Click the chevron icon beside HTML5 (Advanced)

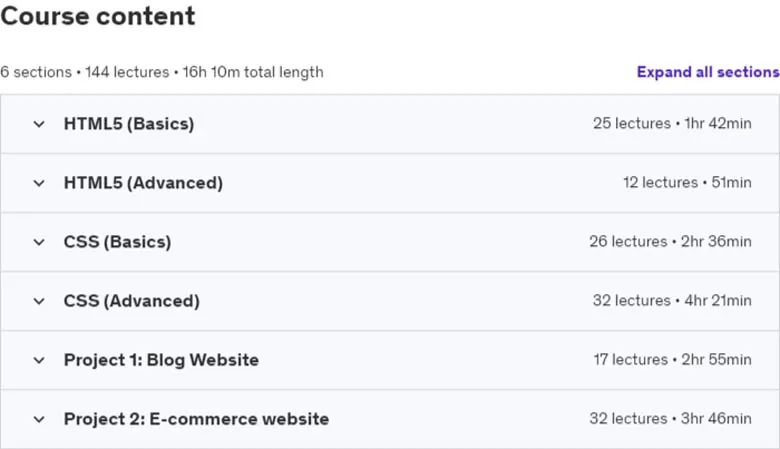39,183
